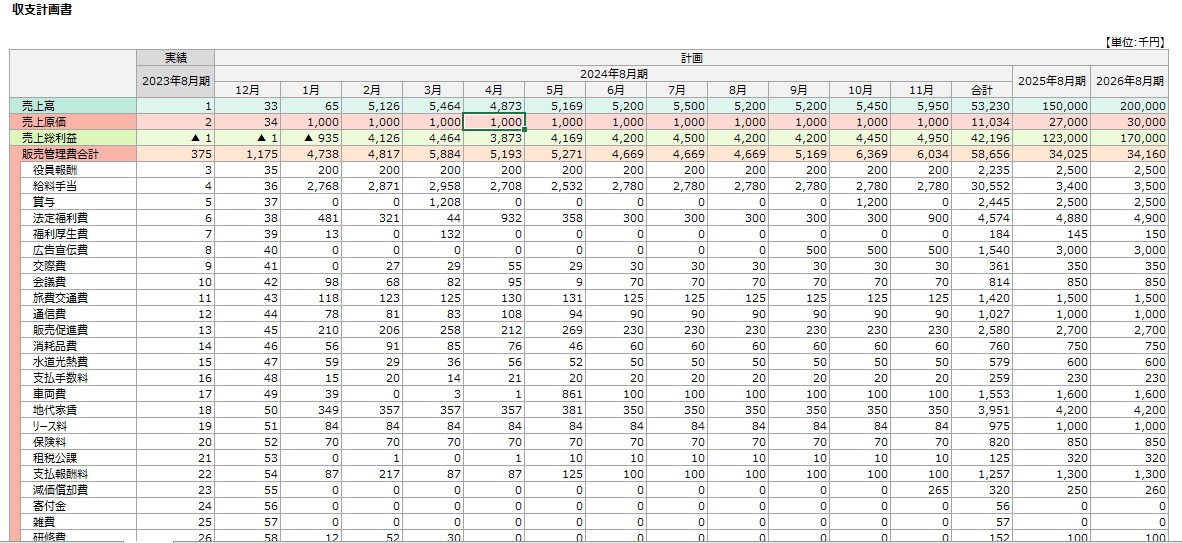Click the 売上高 合計 value 53,230
Screen dimensions: 1182x543
point(981,106)
